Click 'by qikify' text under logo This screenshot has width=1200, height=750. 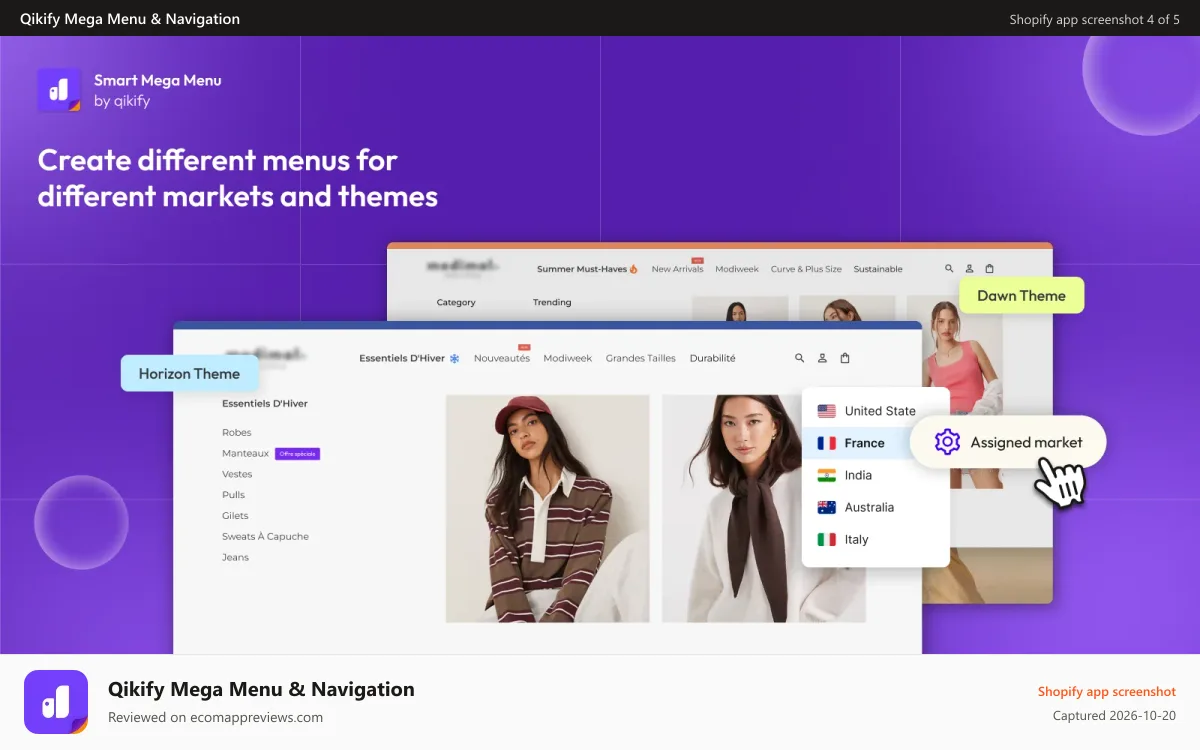coord(122,100)
